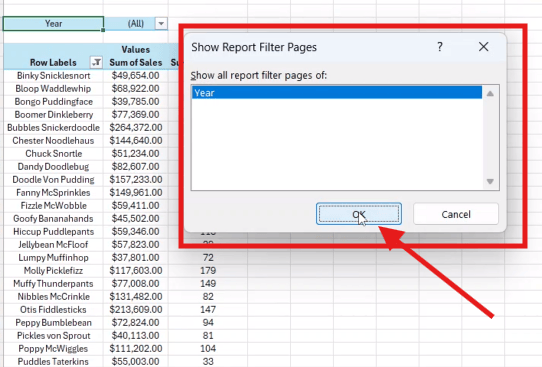Close the Show Report Filter Pages dialog
The height and width of the screenshot is (367, 542).
coord(484,47)
